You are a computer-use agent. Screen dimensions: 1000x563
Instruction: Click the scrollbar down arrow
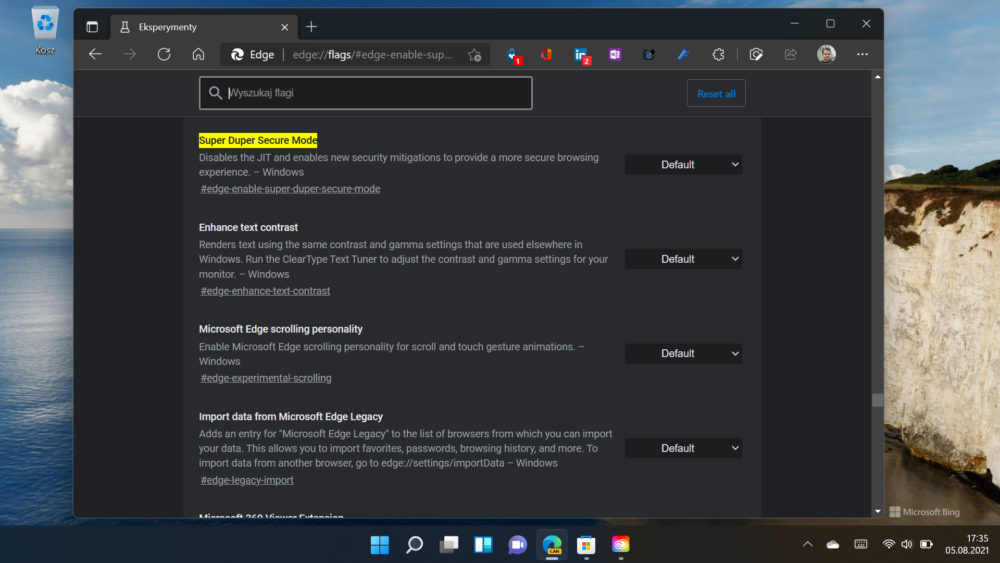point(878,511)
